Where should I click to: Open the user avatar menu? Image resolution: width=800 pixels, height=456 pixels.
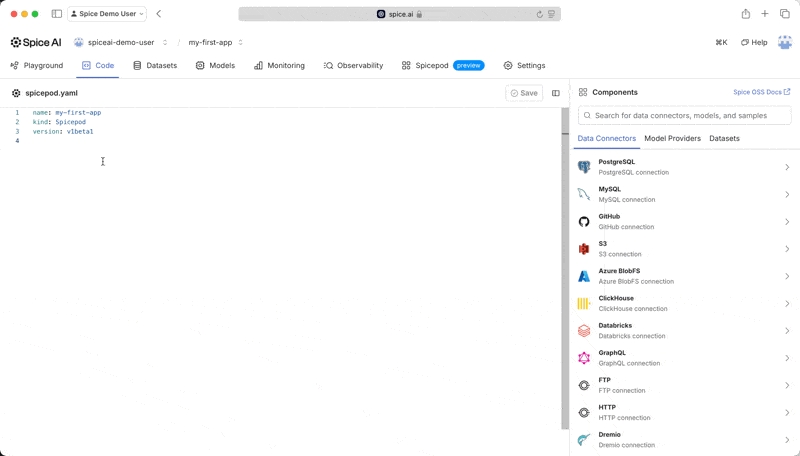click(785, 43)
